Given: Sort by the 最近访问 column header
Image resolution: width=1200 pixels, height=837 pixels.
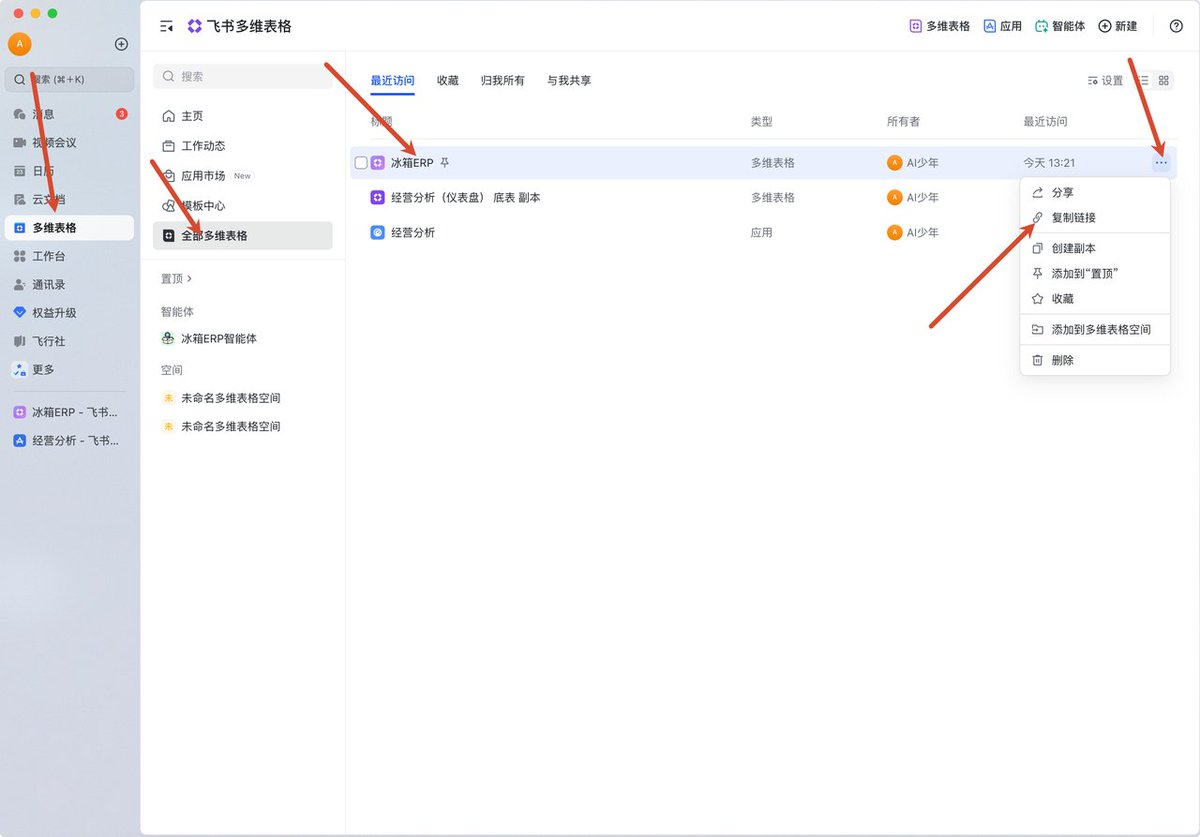Looking at the screenshot, I should (1045, 121).
